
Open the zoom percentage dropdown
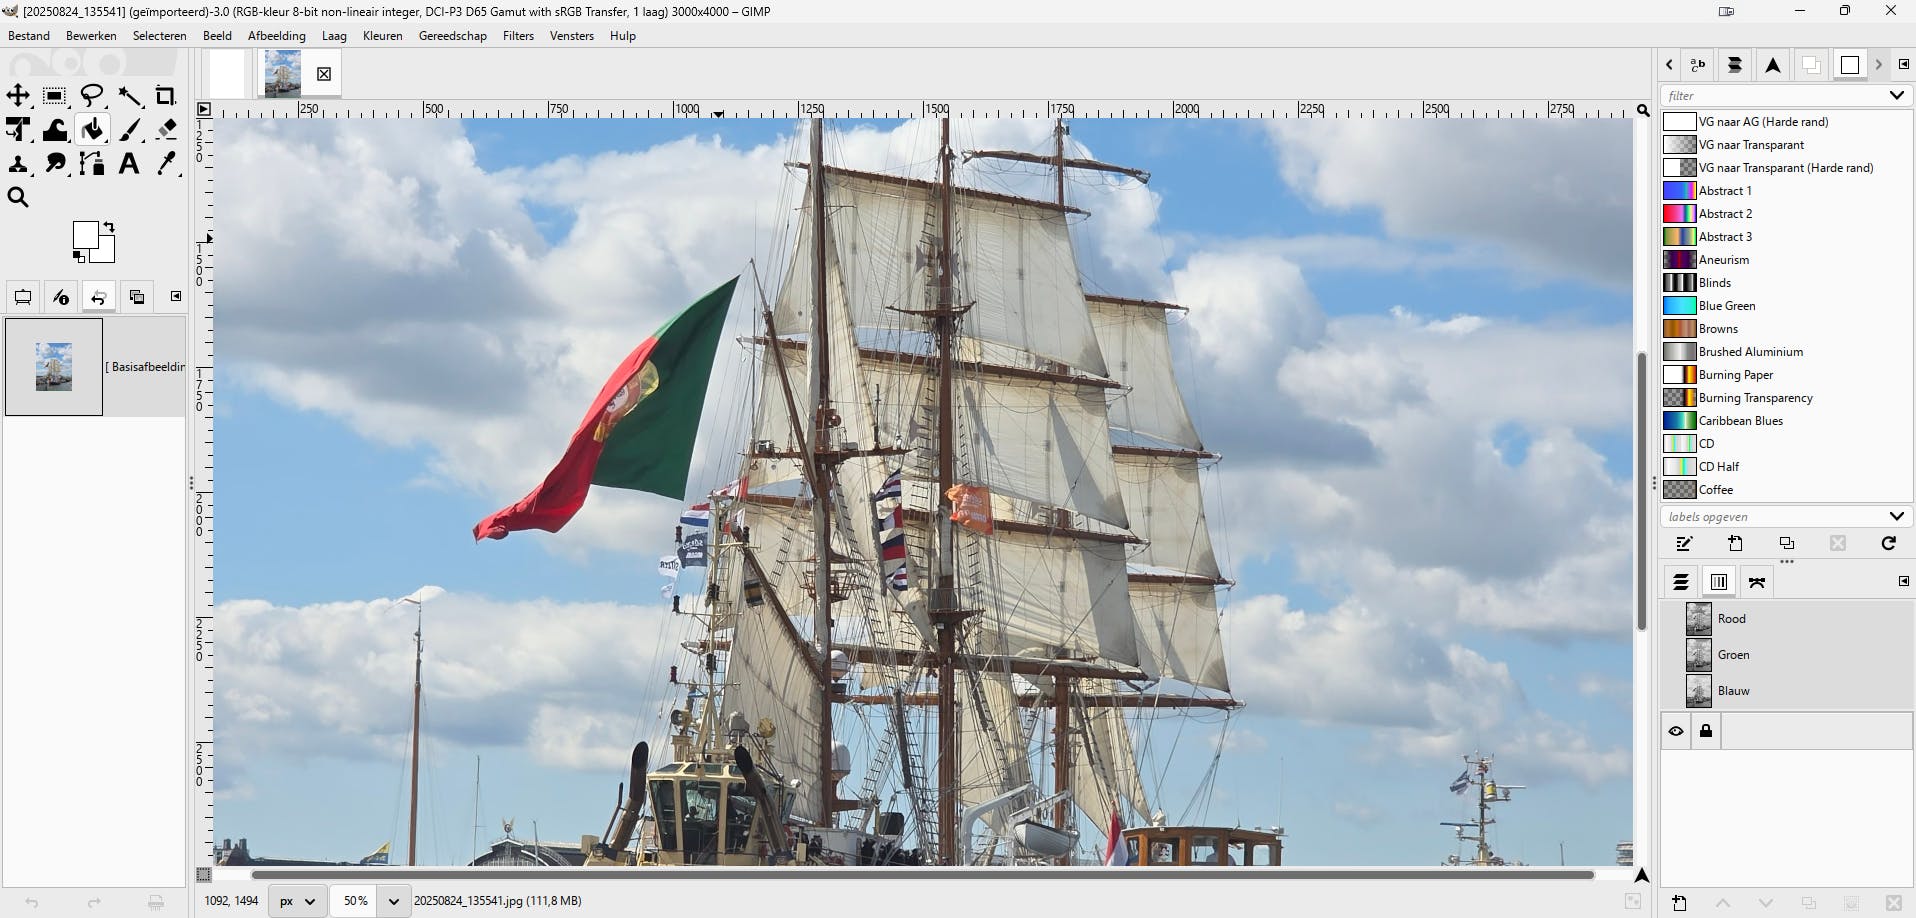pyautogui.click(x=394, y=901)
